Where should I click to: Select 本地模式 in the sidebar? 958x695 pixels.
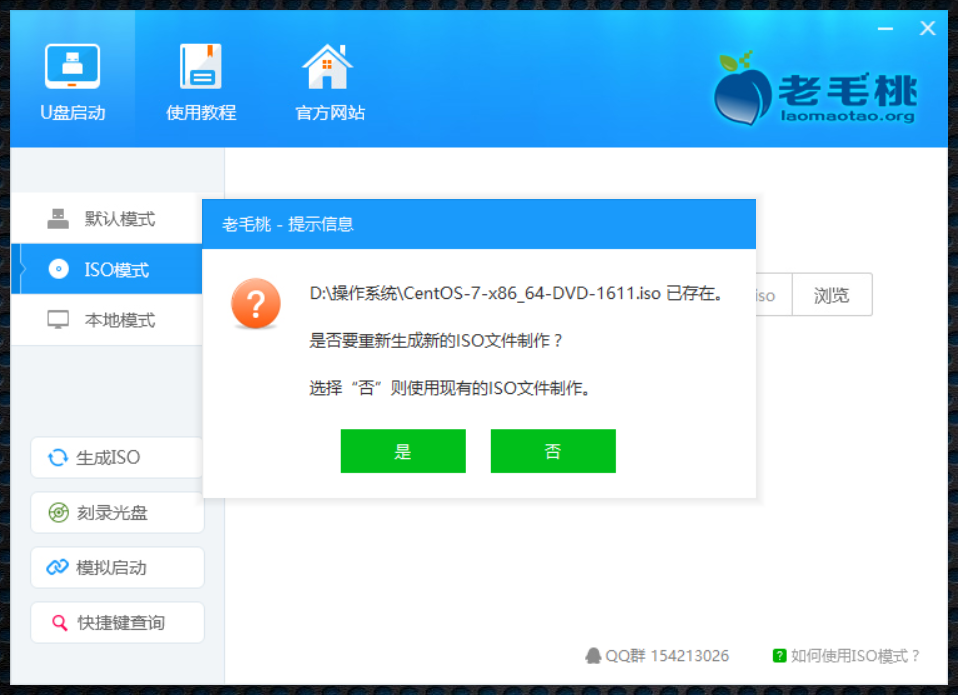pos(107,320)
